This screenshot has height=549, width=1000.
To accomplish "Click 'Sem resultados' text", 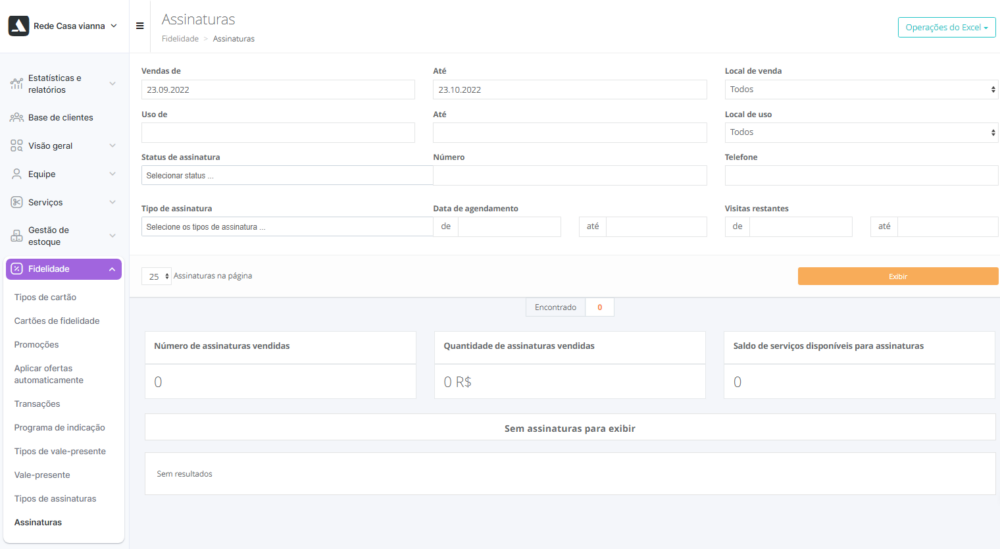I will pyautogui.click(x=184, y=474).
